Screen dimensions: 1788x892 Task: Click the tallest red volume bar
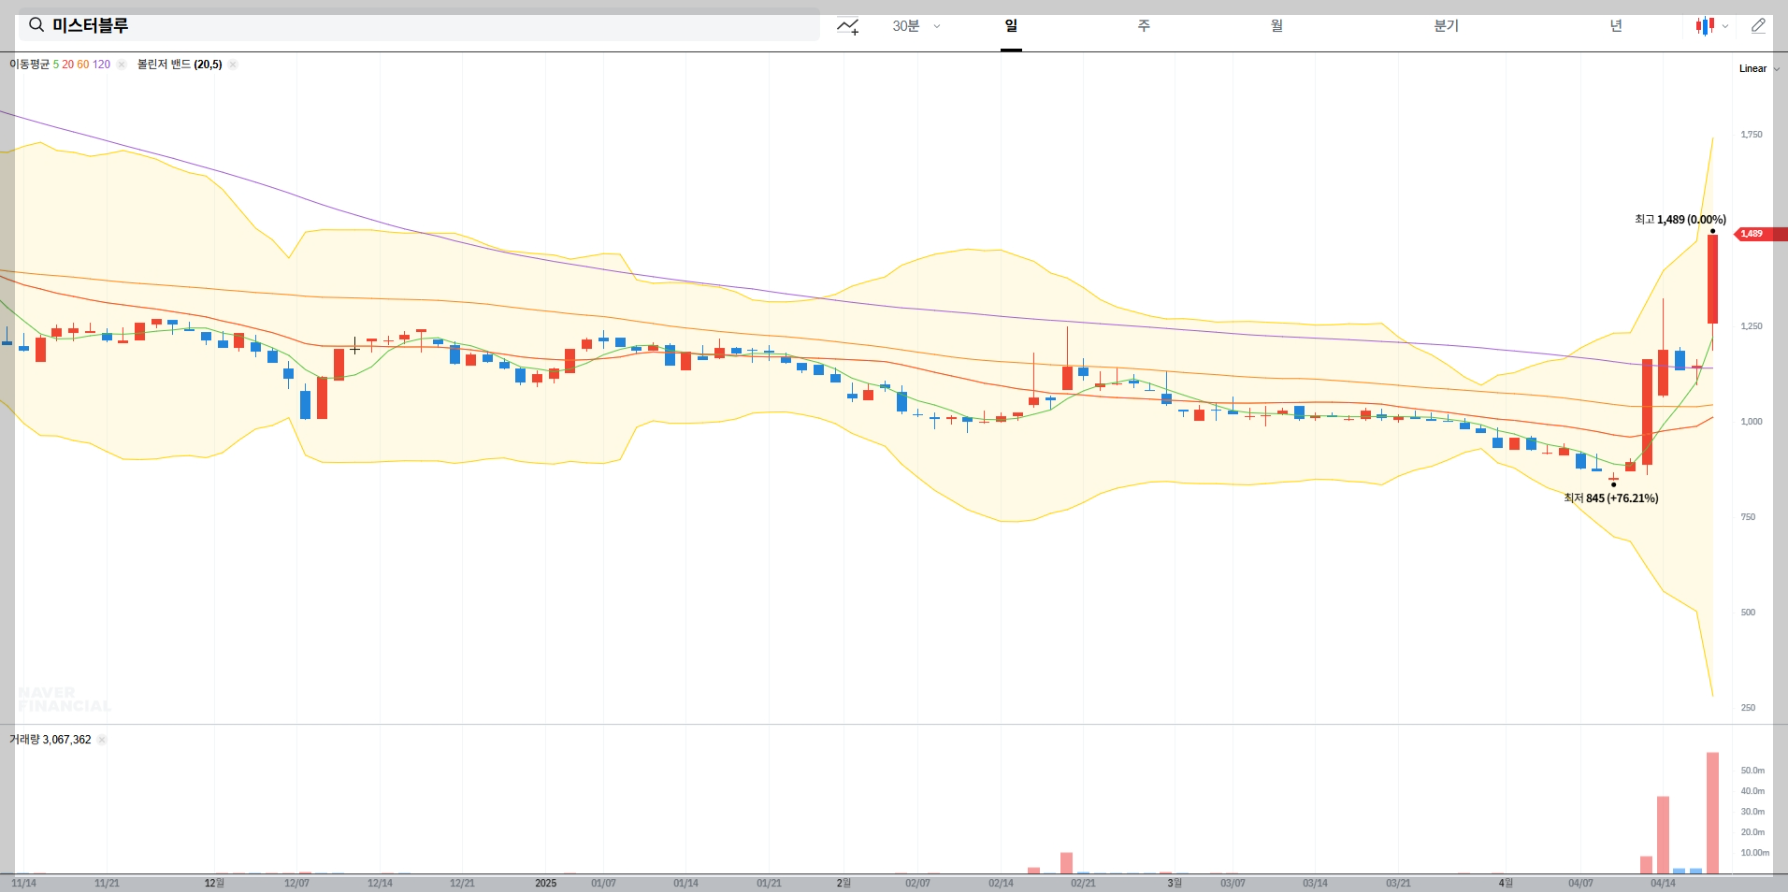click(x=1712, y=813)
